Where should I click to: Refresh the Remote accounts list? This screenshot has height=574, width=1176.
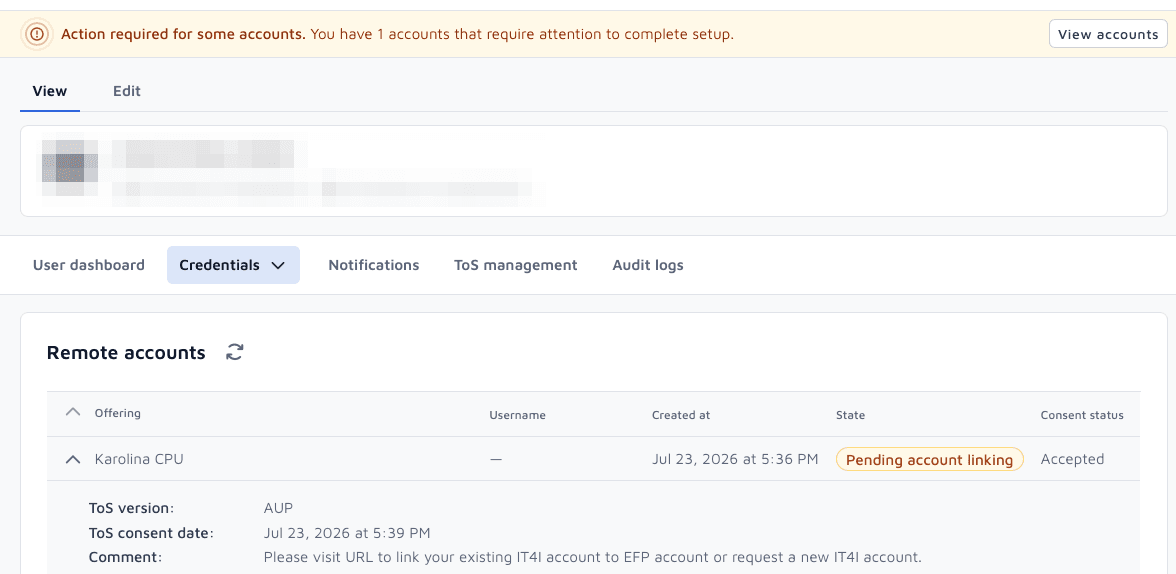235,352
